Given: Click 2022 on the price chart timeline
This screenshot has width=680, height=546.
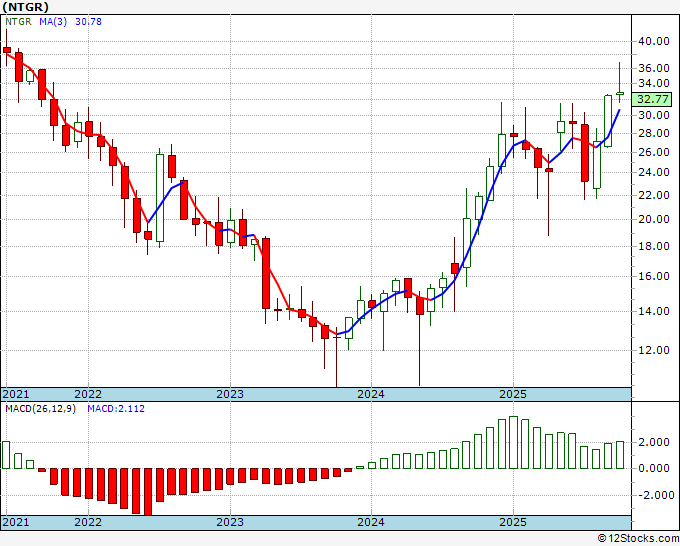Looking at the screenshot, I should tap(88, 394).
